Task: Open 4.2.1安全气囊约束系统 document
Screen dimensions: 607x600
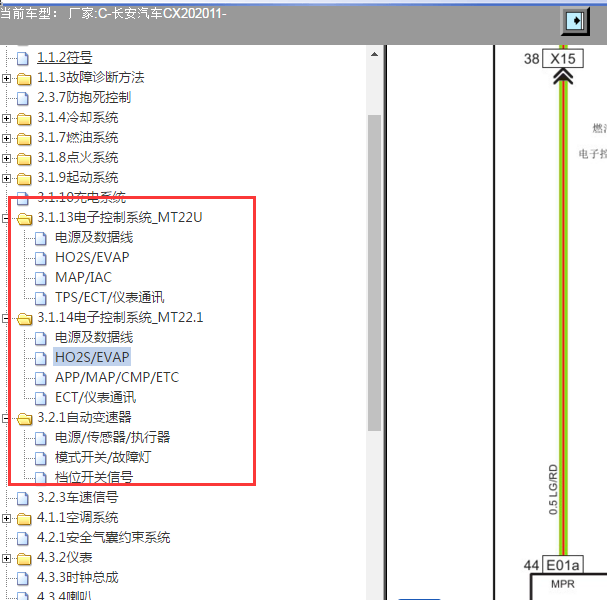Action: (x=103, y=537)
